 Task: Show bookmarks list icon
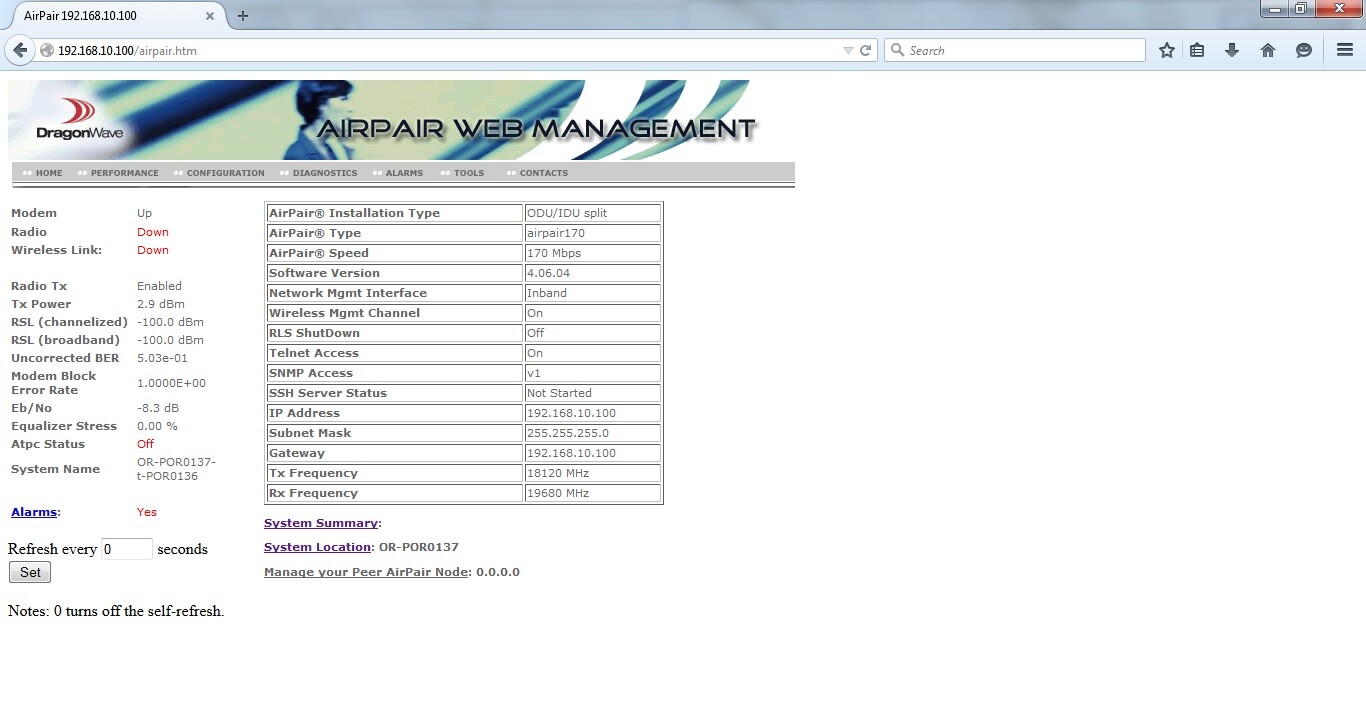pyautogui.click(x=1197, y=50)
